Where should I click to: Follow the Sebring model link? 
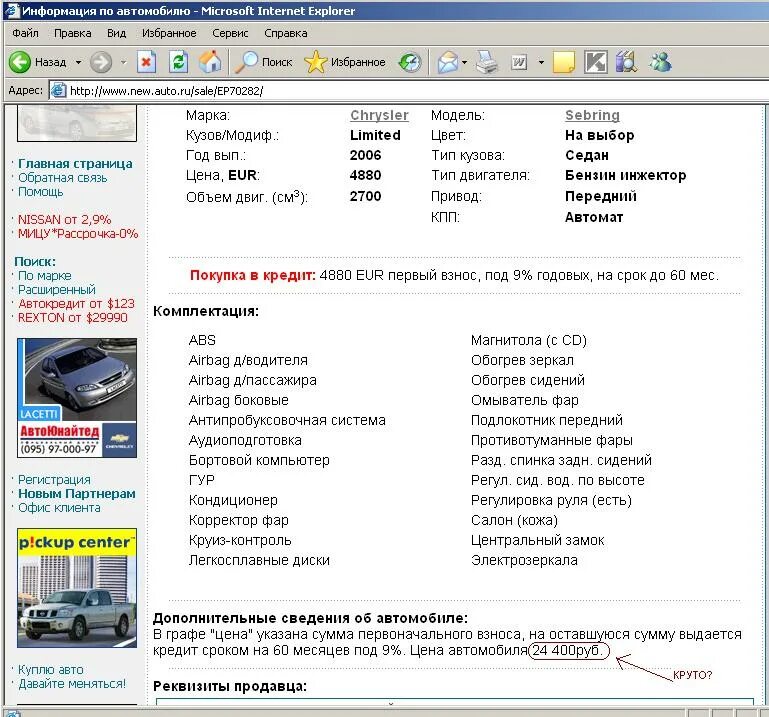[x=592, y=115]
